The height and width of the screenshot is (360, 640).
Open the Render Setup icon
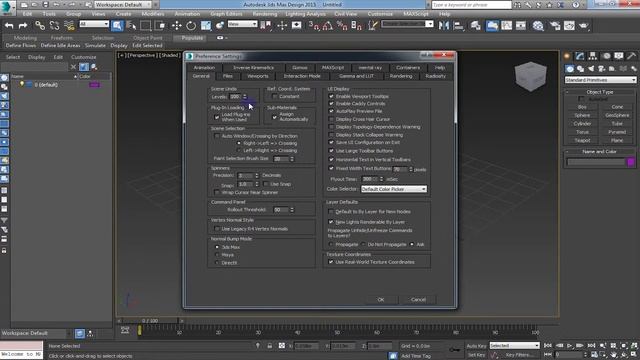(x=555, y=25)
